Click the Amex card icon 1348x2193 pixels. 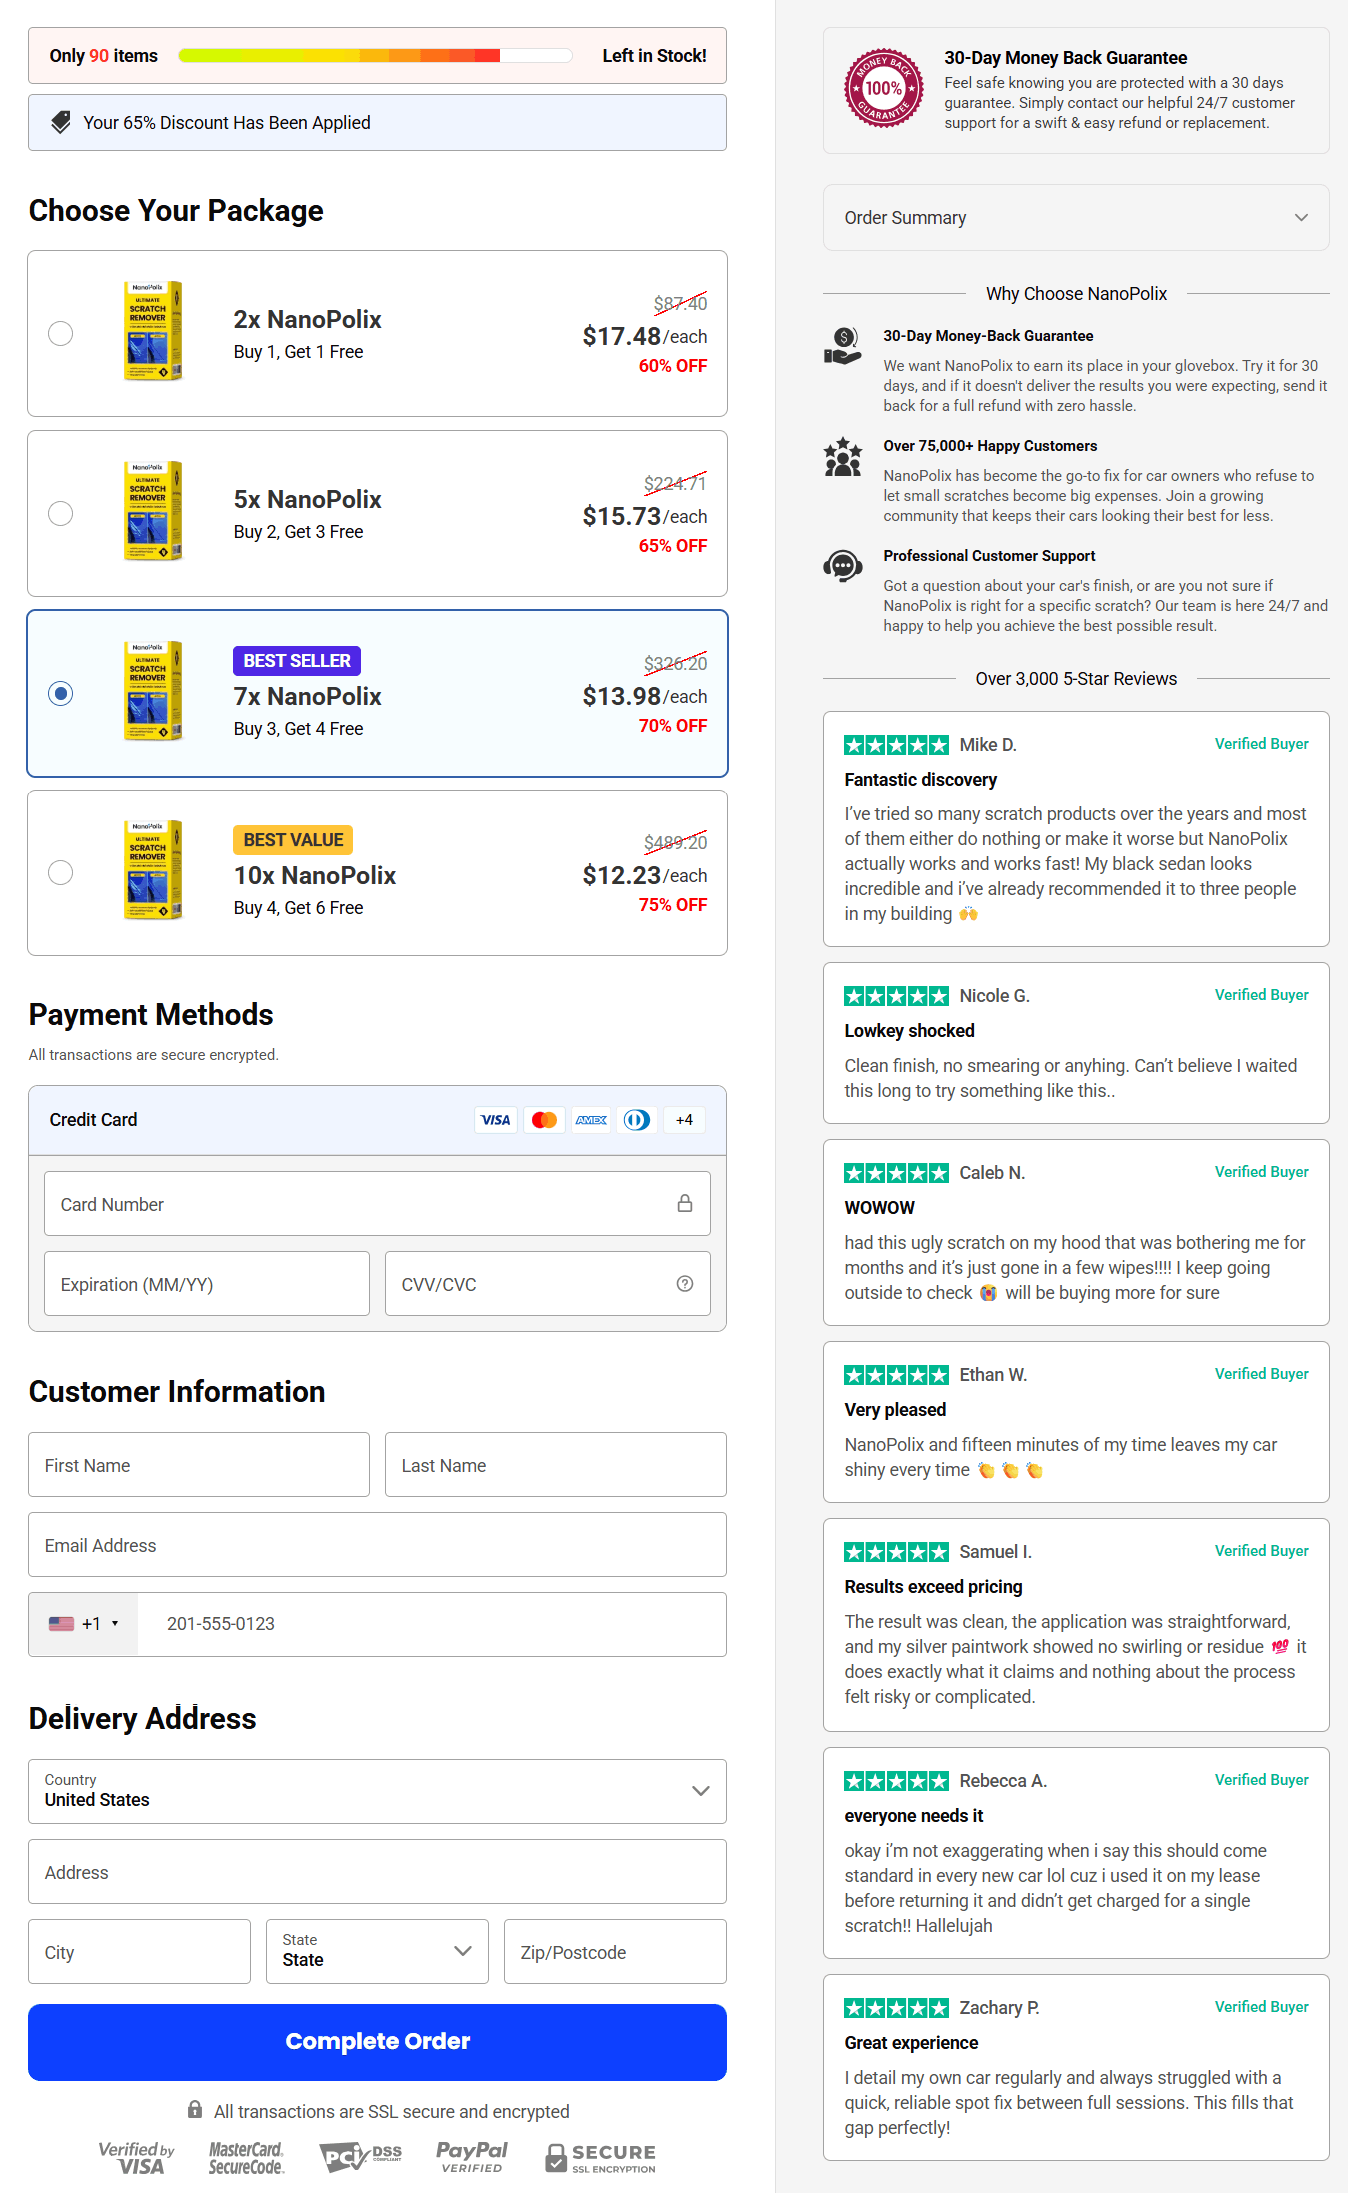tap(591, 1120)
